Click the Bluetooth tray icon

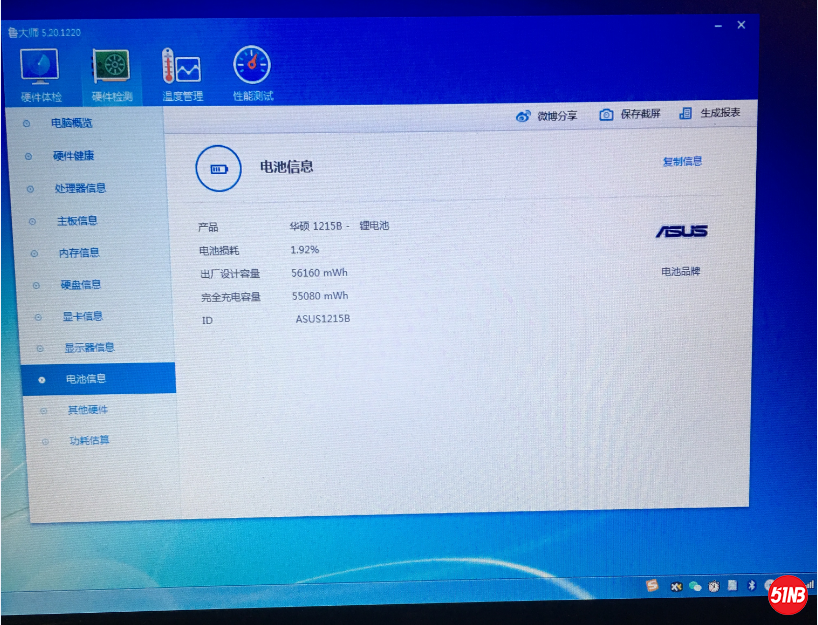pyautogui.click(x=751, y=585)
